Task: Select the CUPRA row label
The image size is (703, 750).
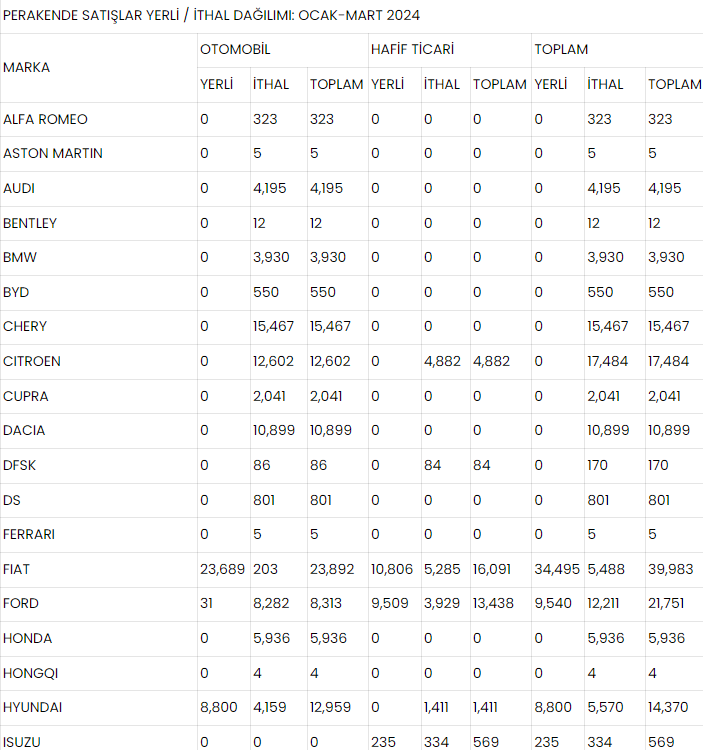Action: (x=26, y=397)
